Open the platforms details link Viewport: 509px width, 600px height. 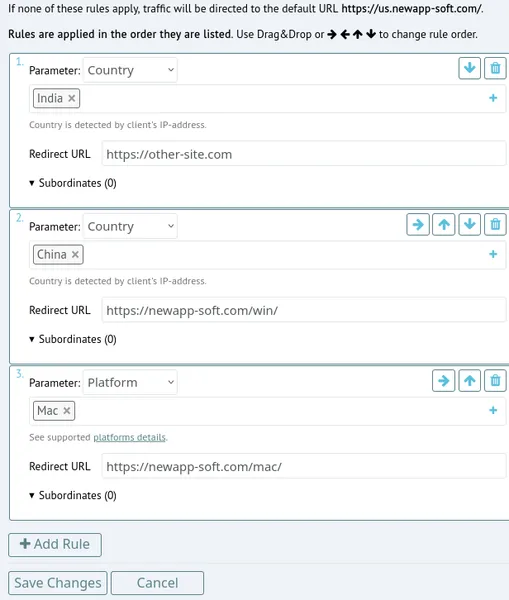(129, 437)
